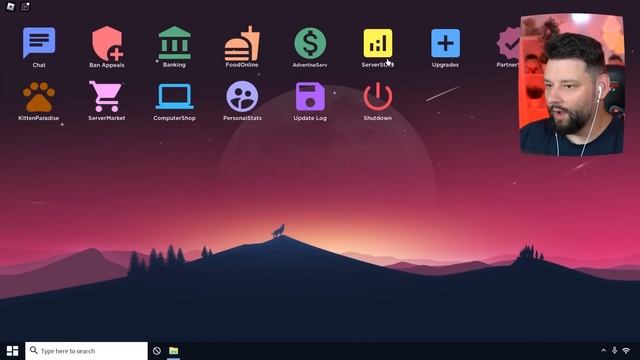The height and width of the screenshot is (360, 640).
Task: Open the Ban Appeals shield icon
Action: click(107, 43)
